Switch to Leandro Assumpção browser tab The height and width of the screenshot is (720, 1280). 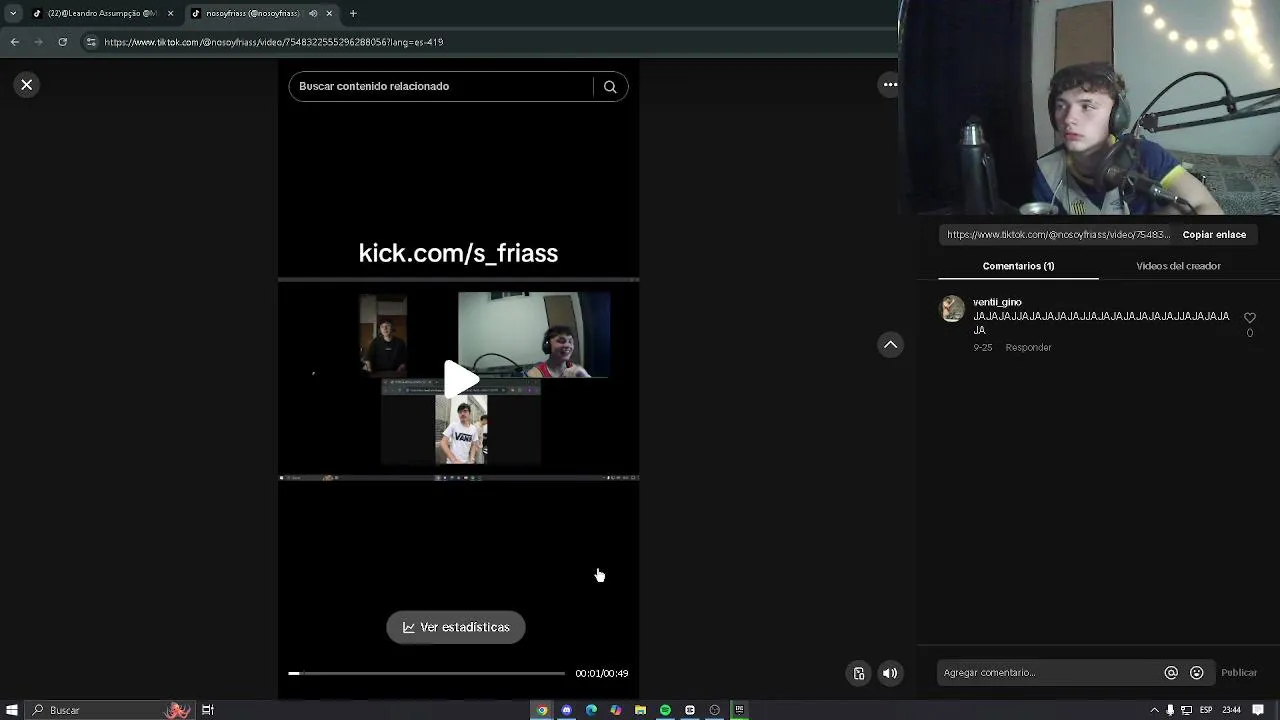pos(102,13)
